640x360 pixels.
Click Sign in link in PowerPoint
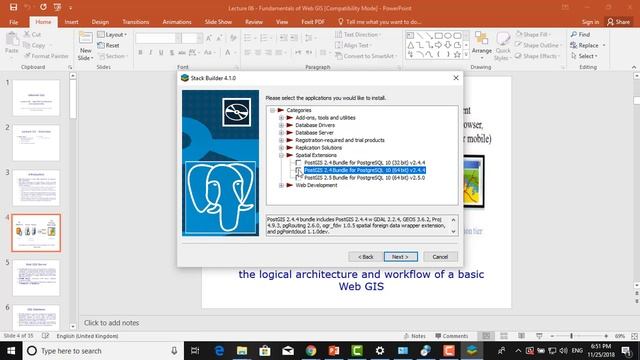[590, 22]
